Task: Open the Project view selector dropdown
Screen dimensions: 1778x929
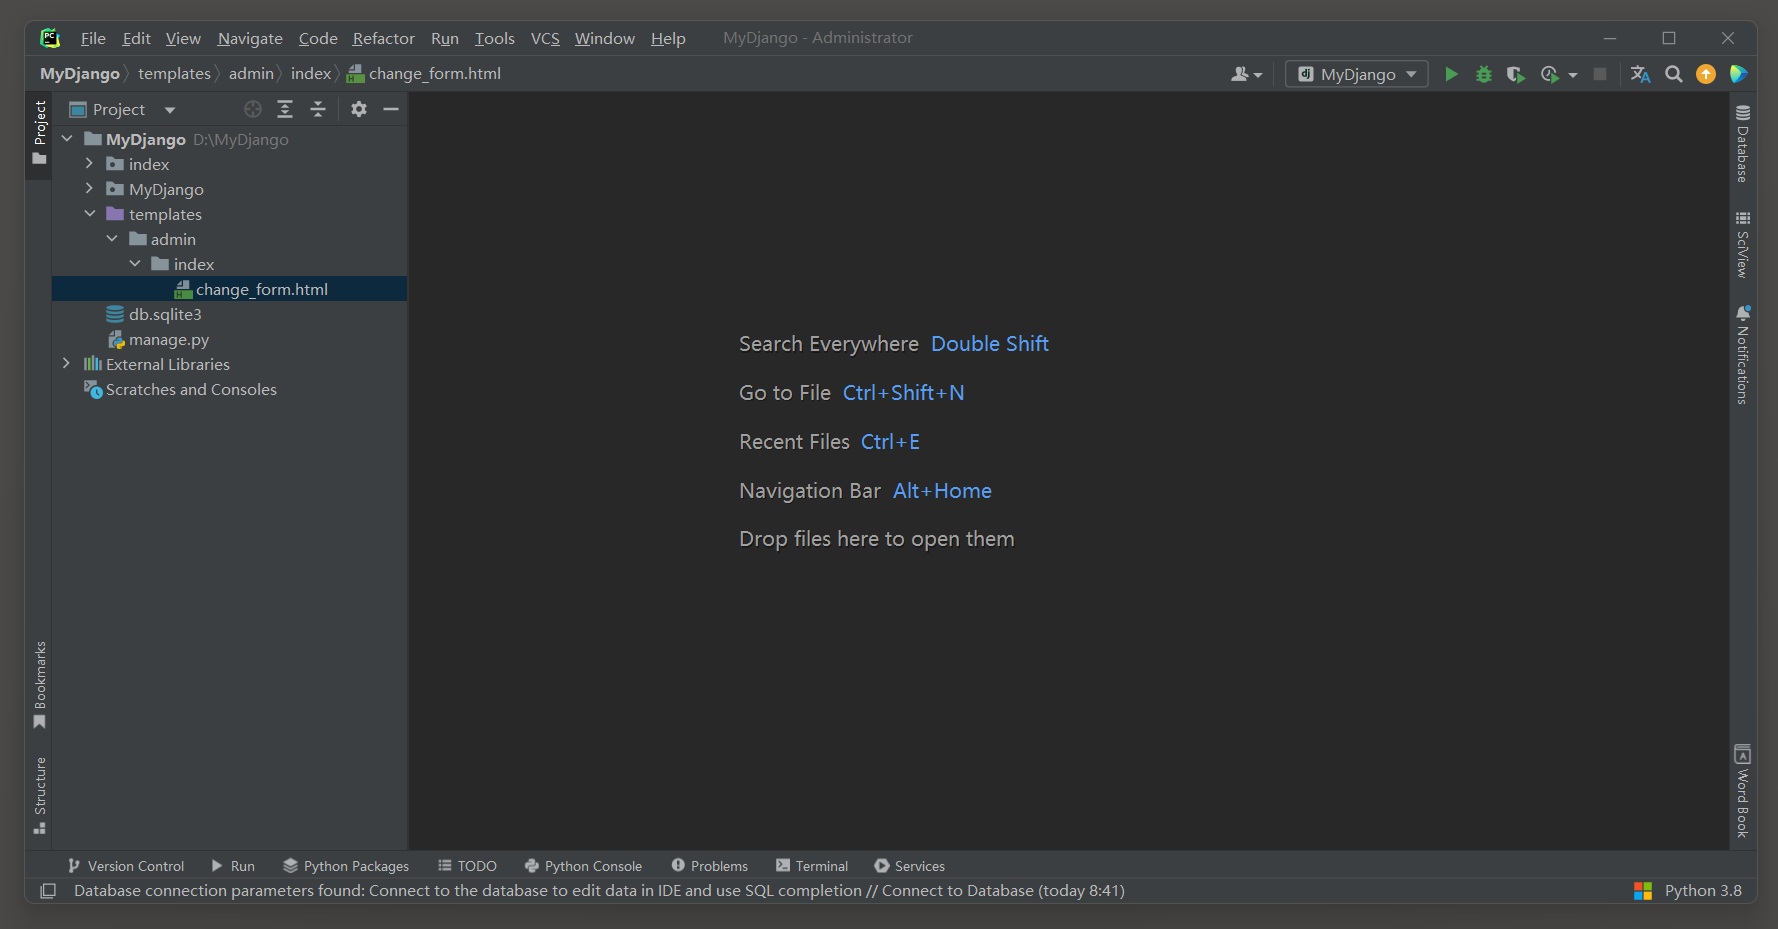Action: click(x=122, y=109)
